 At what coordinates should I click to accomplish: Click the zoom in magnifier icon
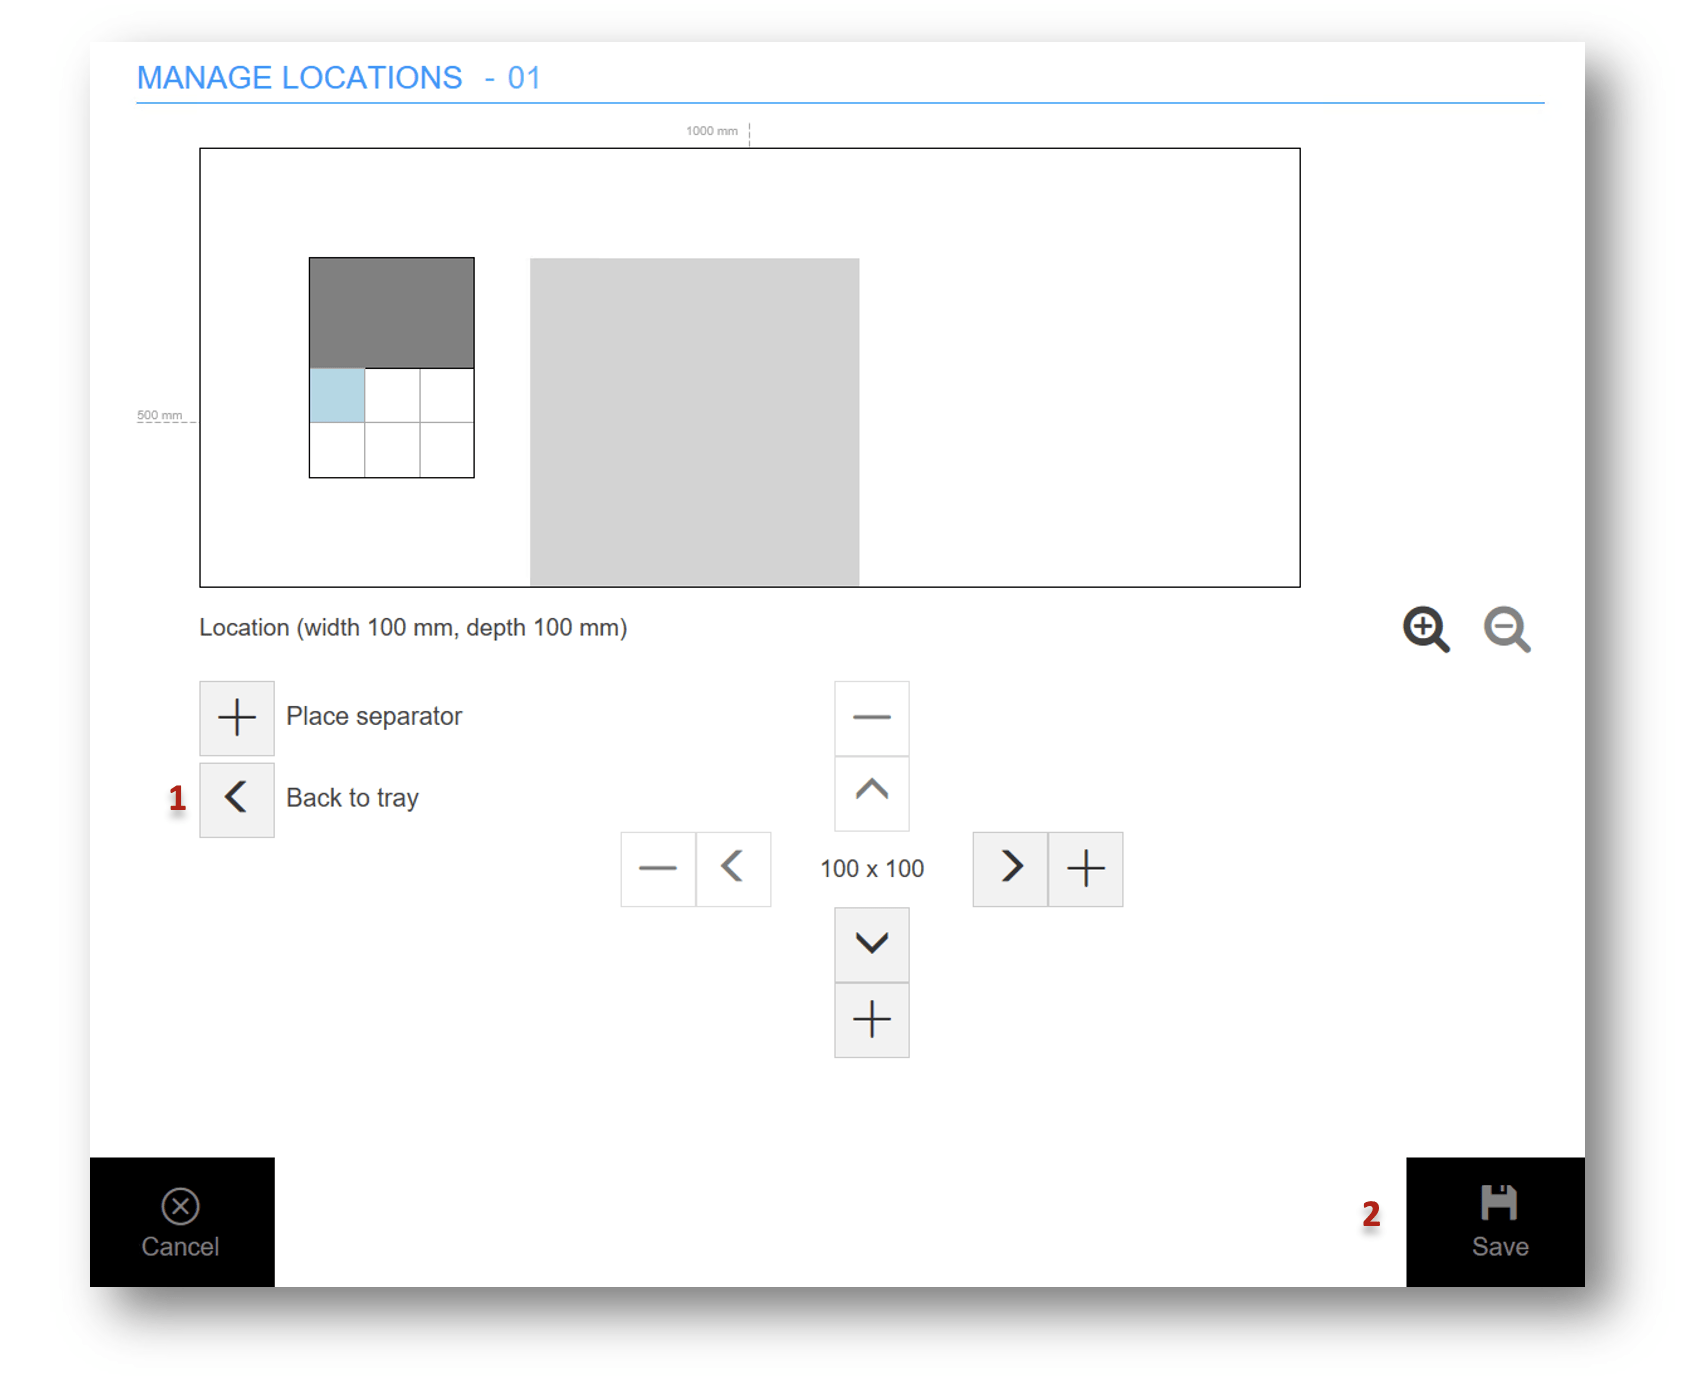[x=1425, y=629]
